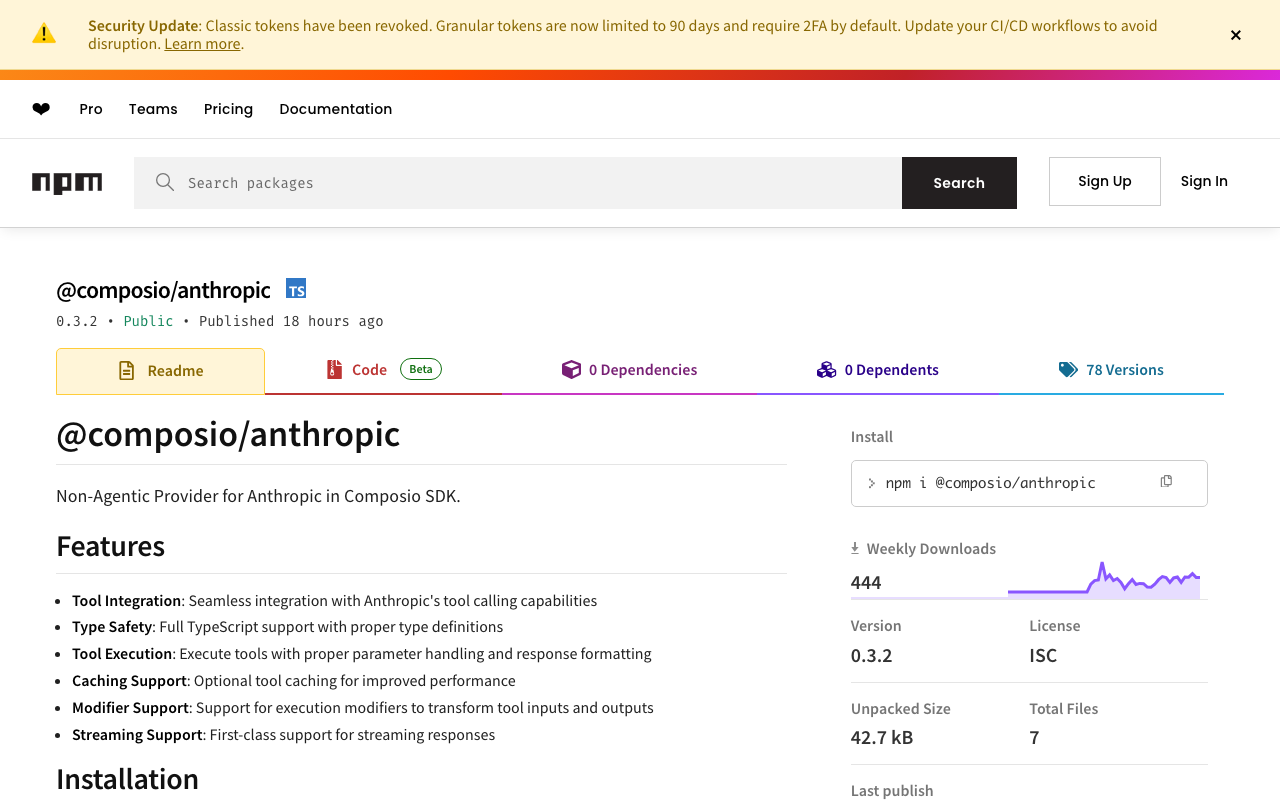Copy the npm install command

click(1166, 482)
